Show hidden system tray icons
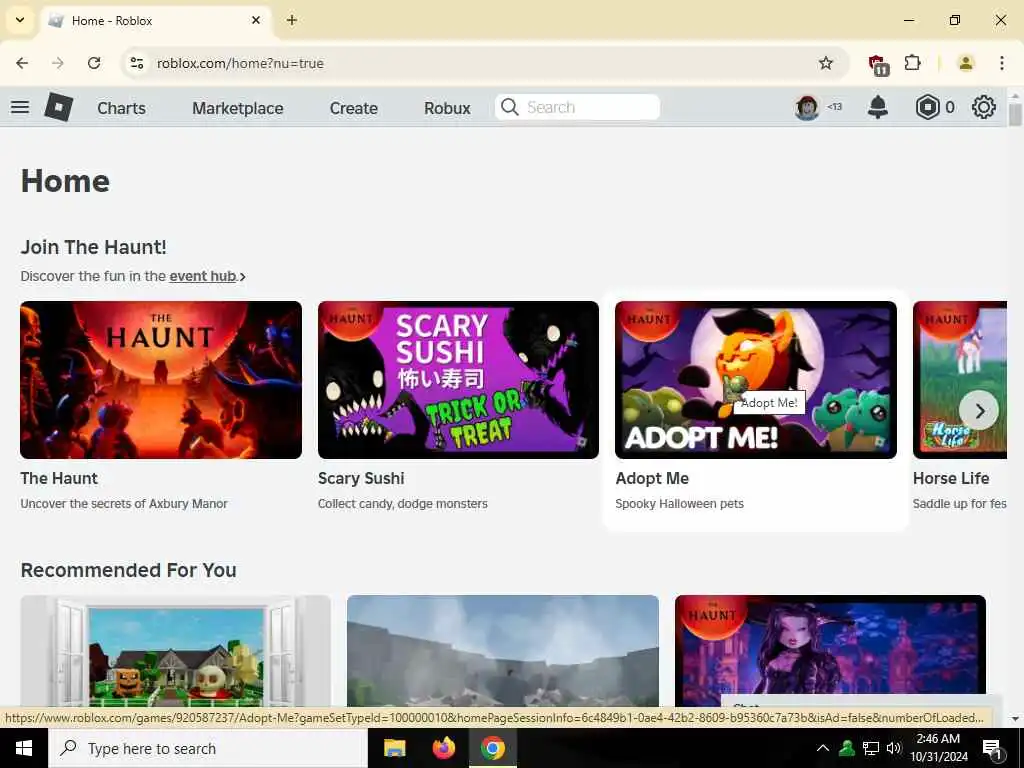 (x=823, y=748)
